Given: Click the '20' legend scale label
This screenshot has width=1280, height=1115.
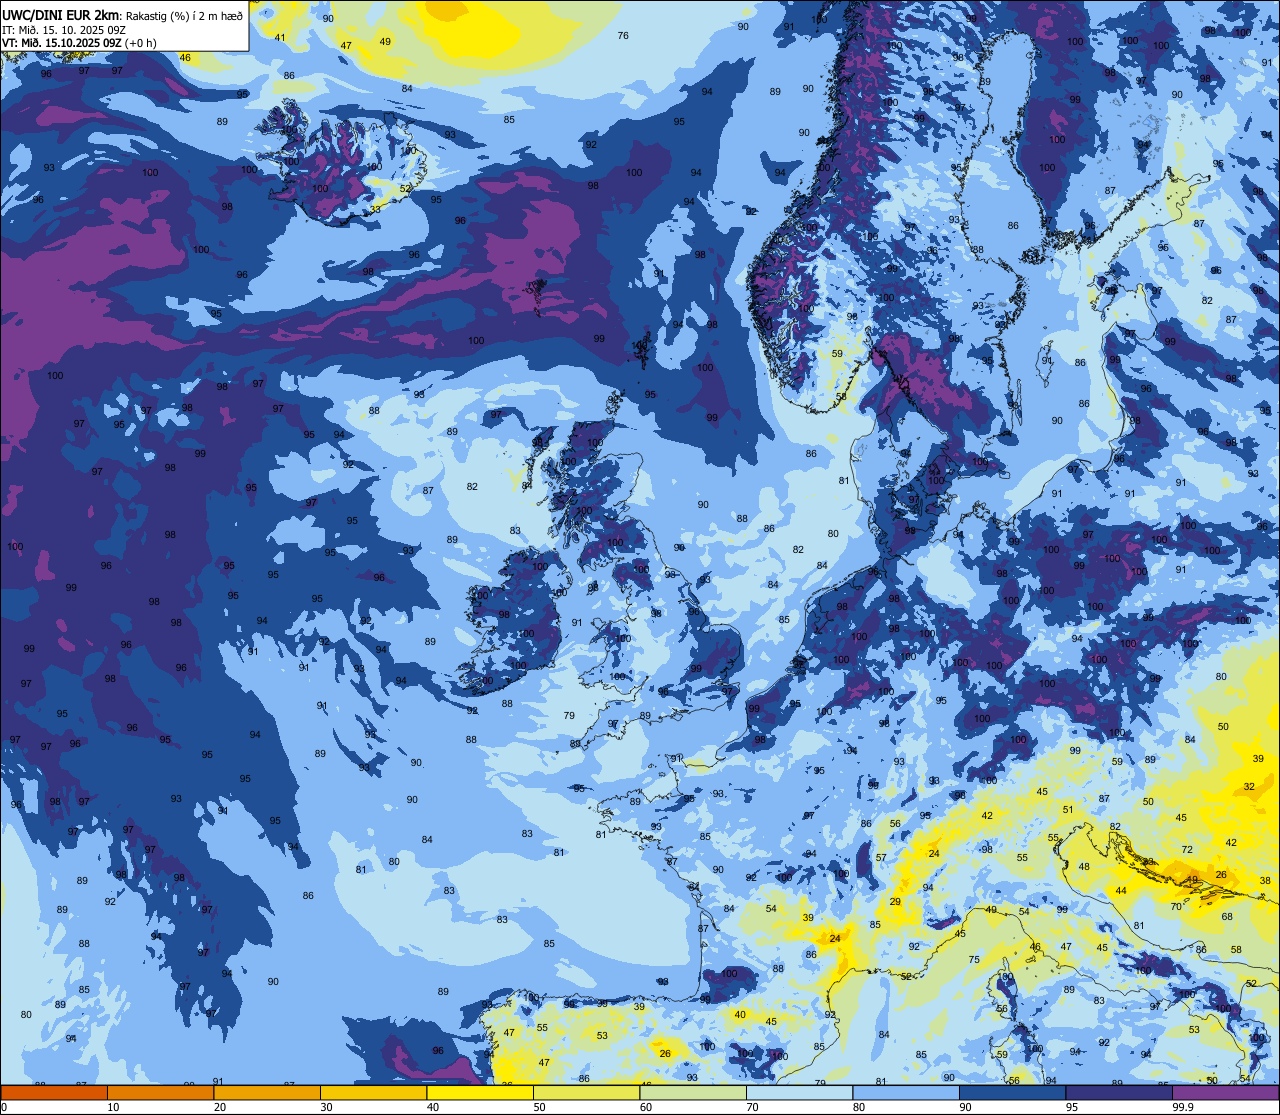Looking at the screenshot, I should click(x=220, y=1107).
